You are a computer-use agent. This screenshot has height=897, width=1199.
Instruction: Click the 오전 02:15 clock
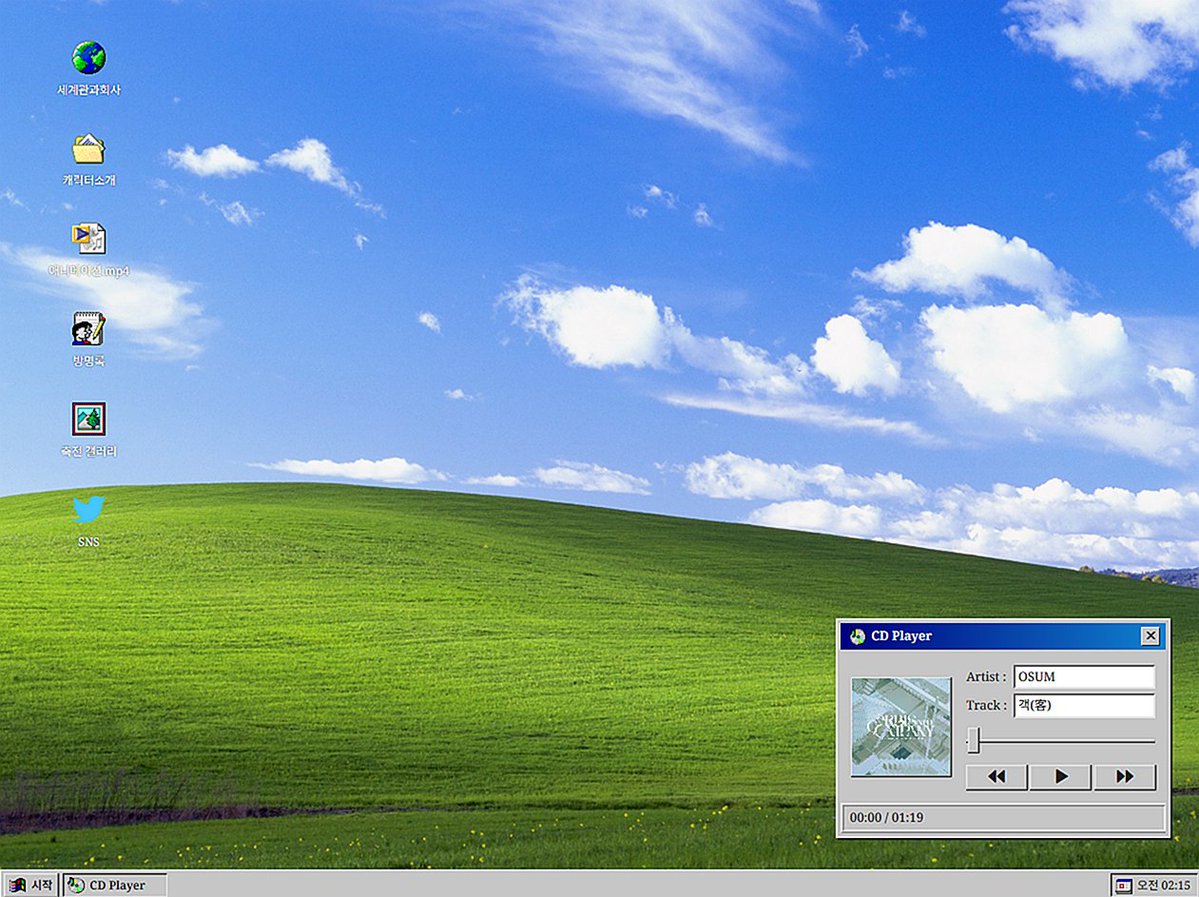click(x=1164, y=886)
